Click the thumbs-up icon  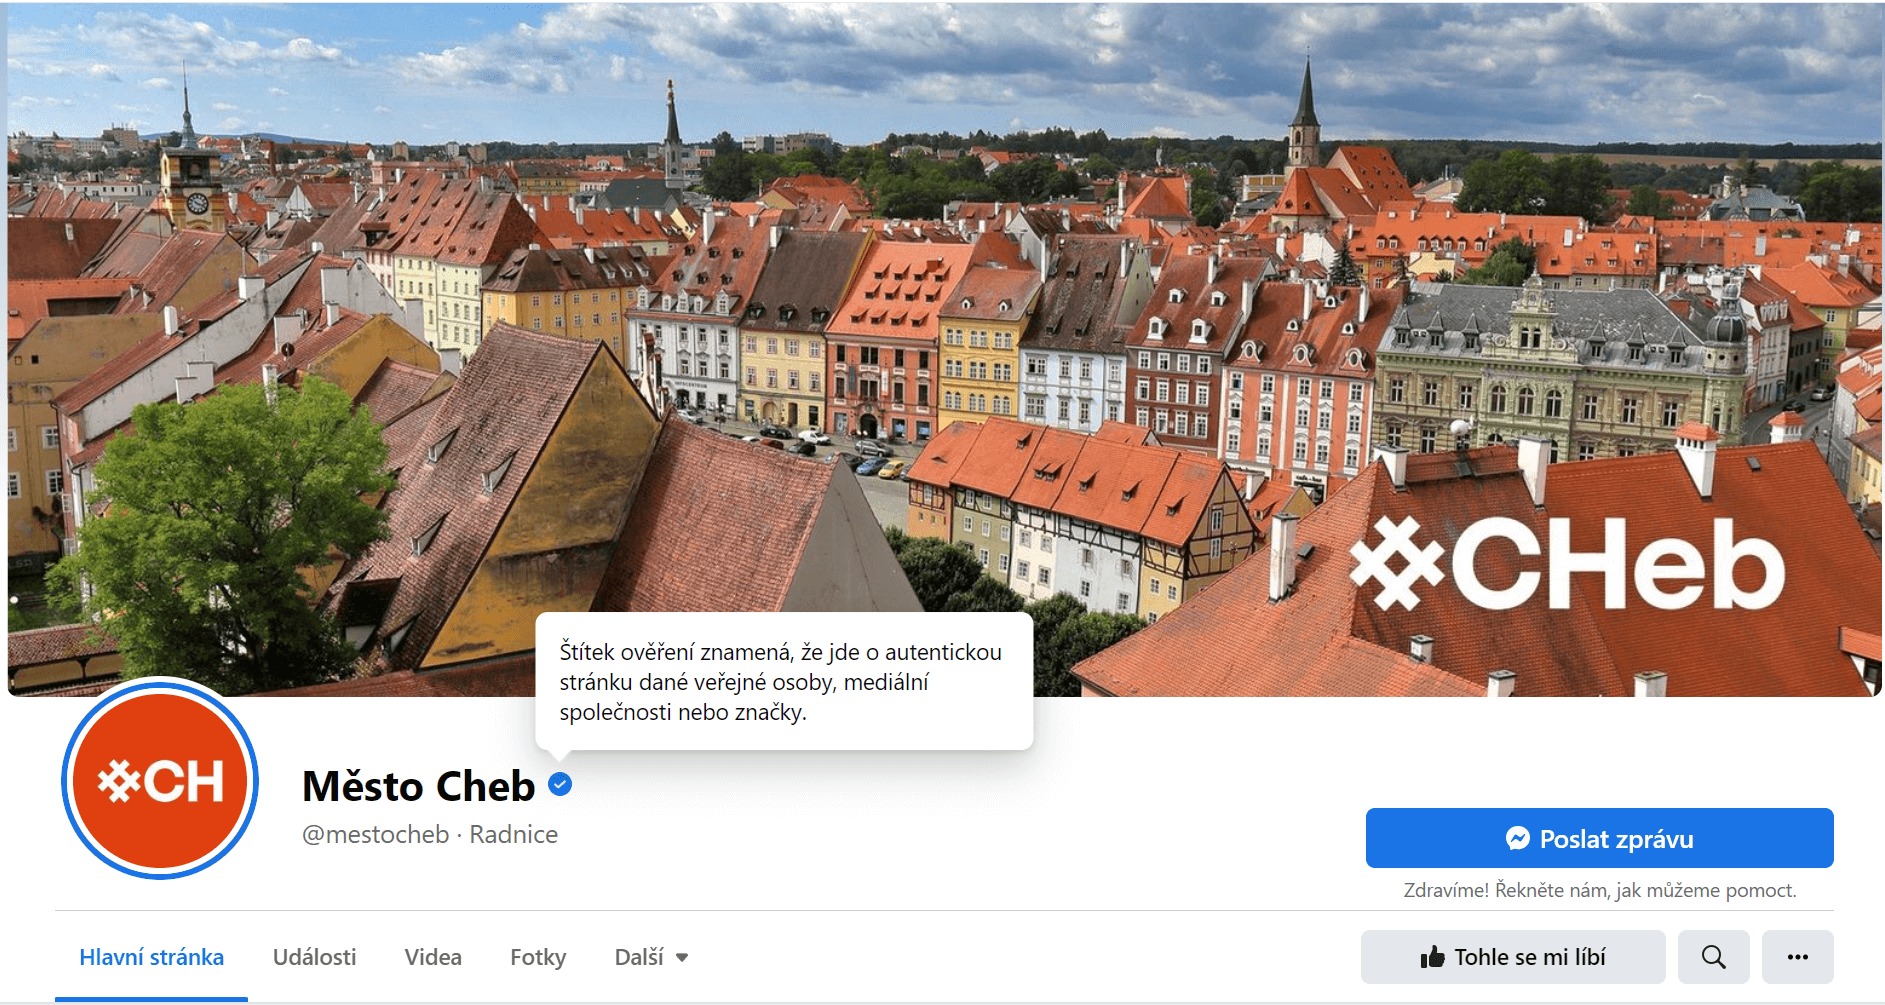pyautogui.click(x=1432, y=957)
